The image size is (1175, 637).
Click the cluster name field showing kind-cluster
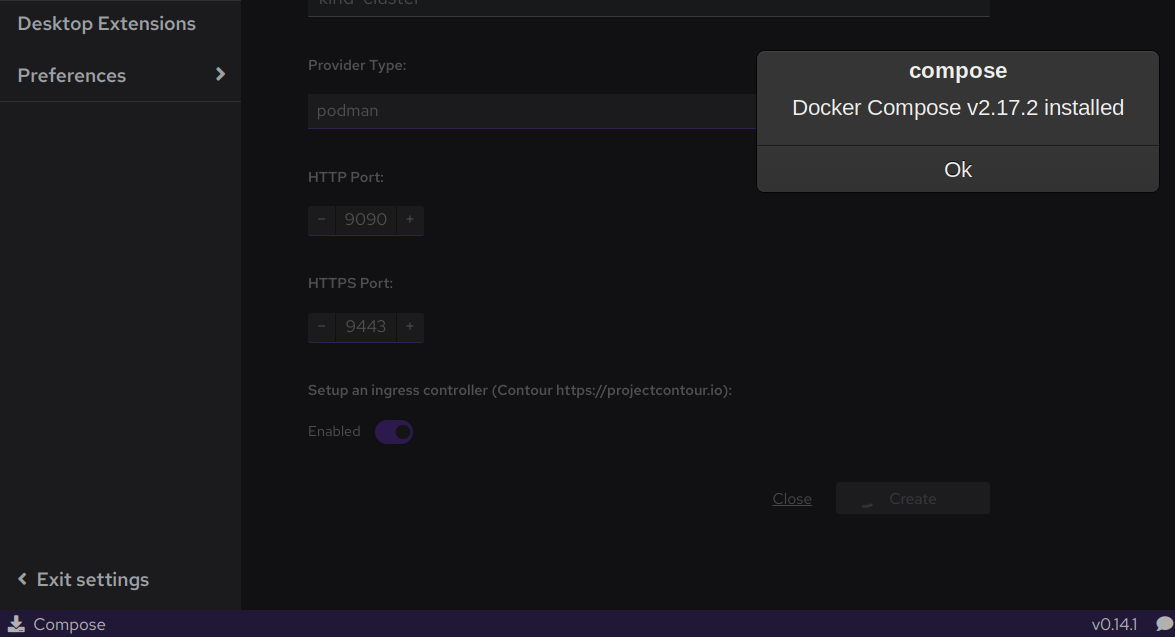[500, 5]
